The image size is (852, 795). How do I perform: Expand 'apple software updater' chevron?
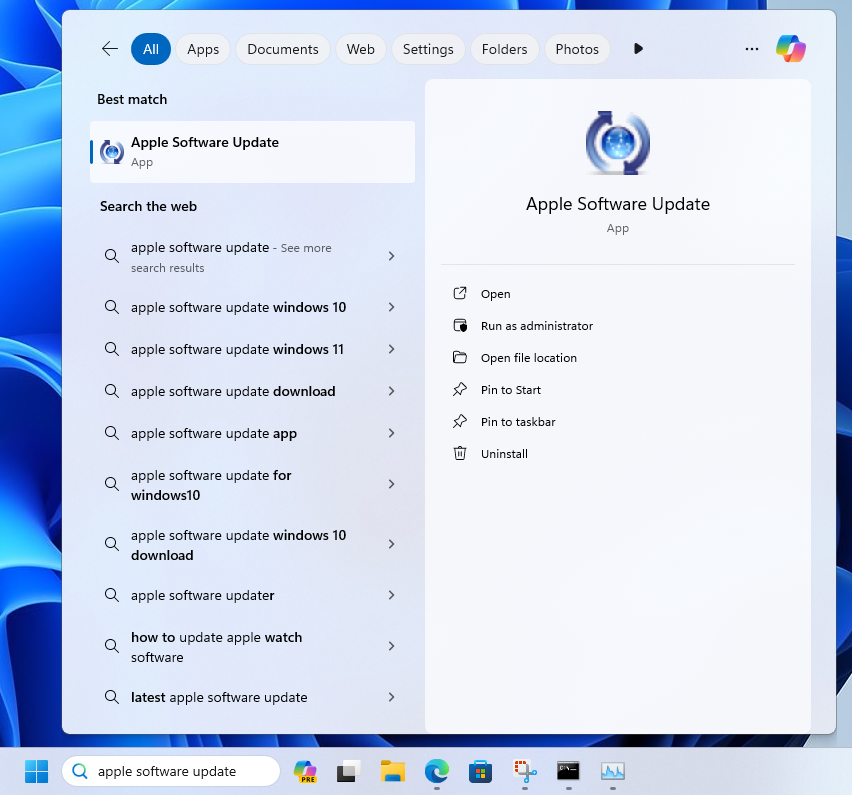(x=391, y=595)
